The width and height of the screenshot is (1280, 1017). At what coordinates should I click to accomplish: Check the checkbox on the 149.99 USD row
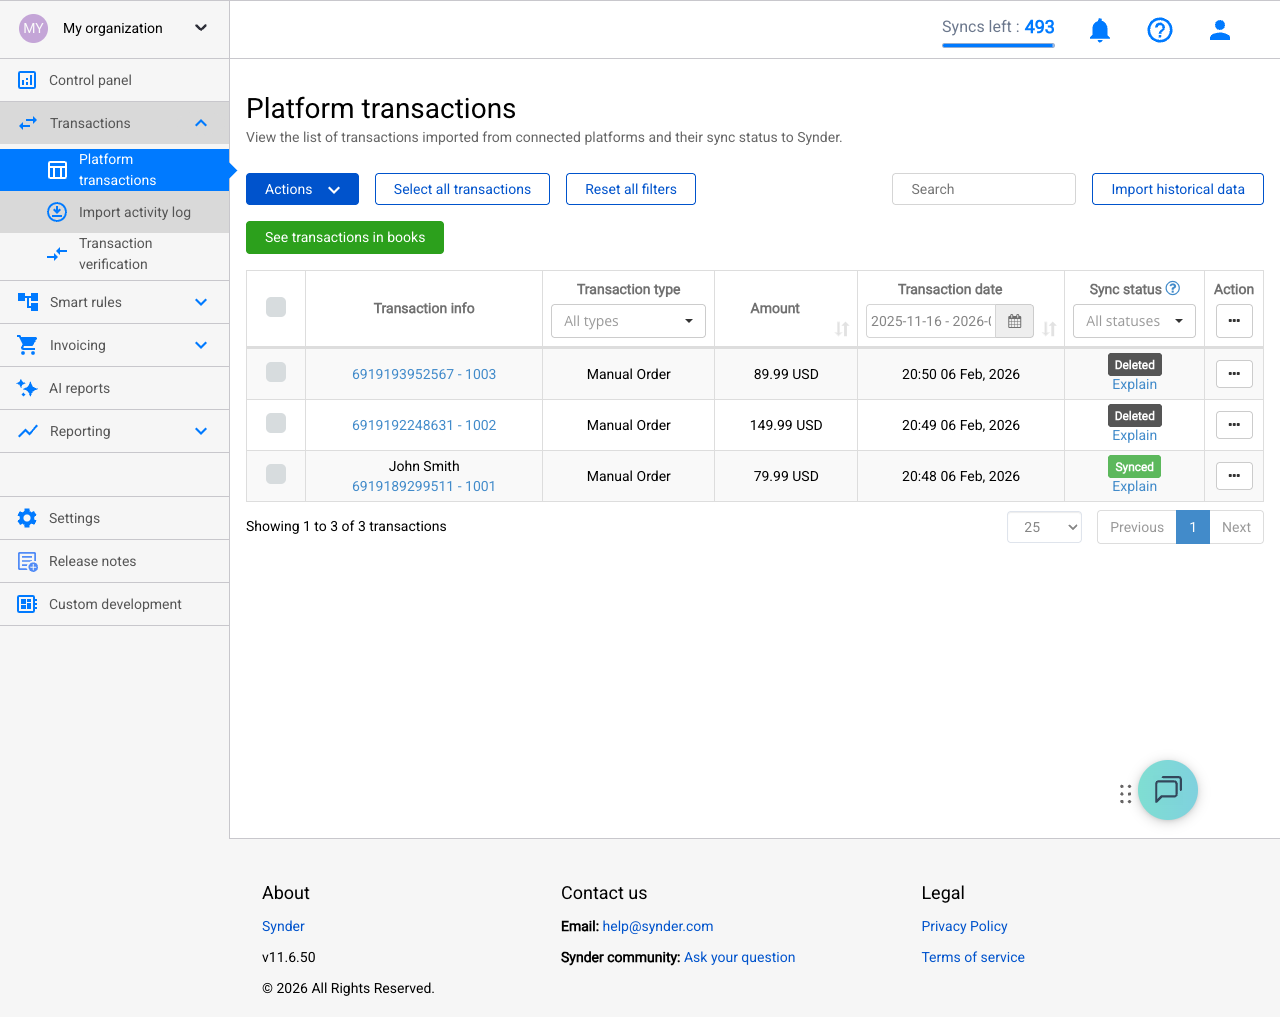coord(276,424)
